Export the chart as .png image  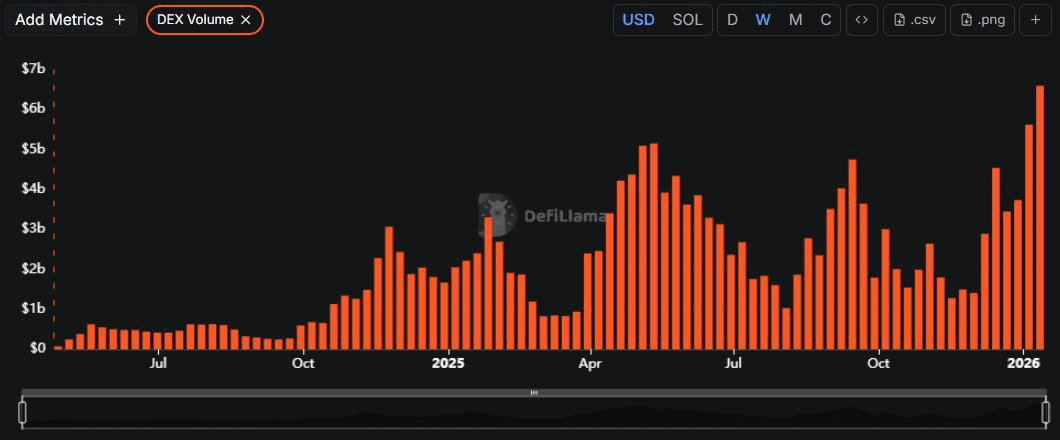[982, 20]
